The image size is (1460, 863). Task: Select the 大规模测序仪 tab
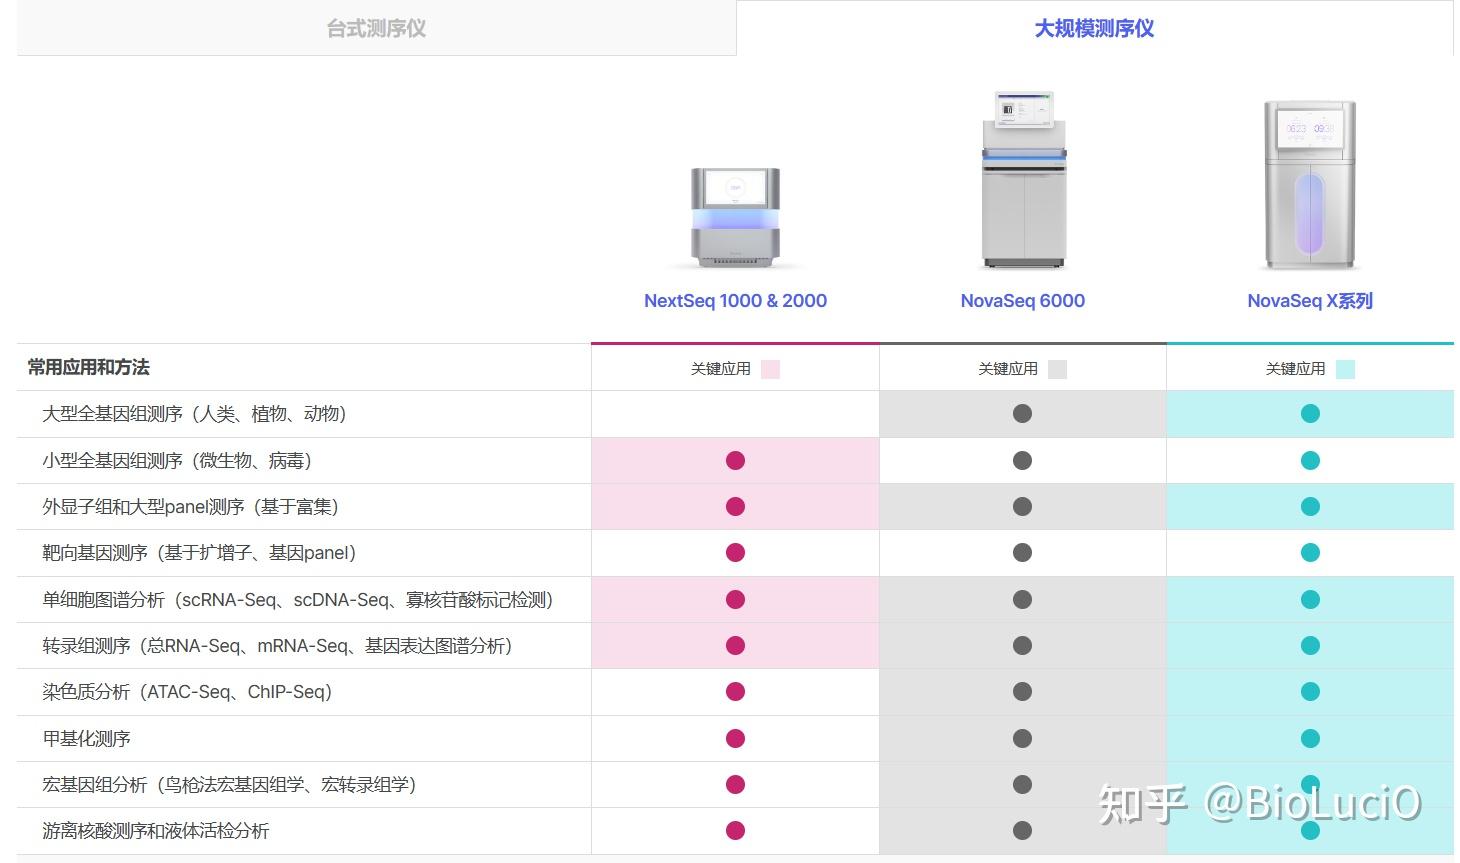(1094, 28)
